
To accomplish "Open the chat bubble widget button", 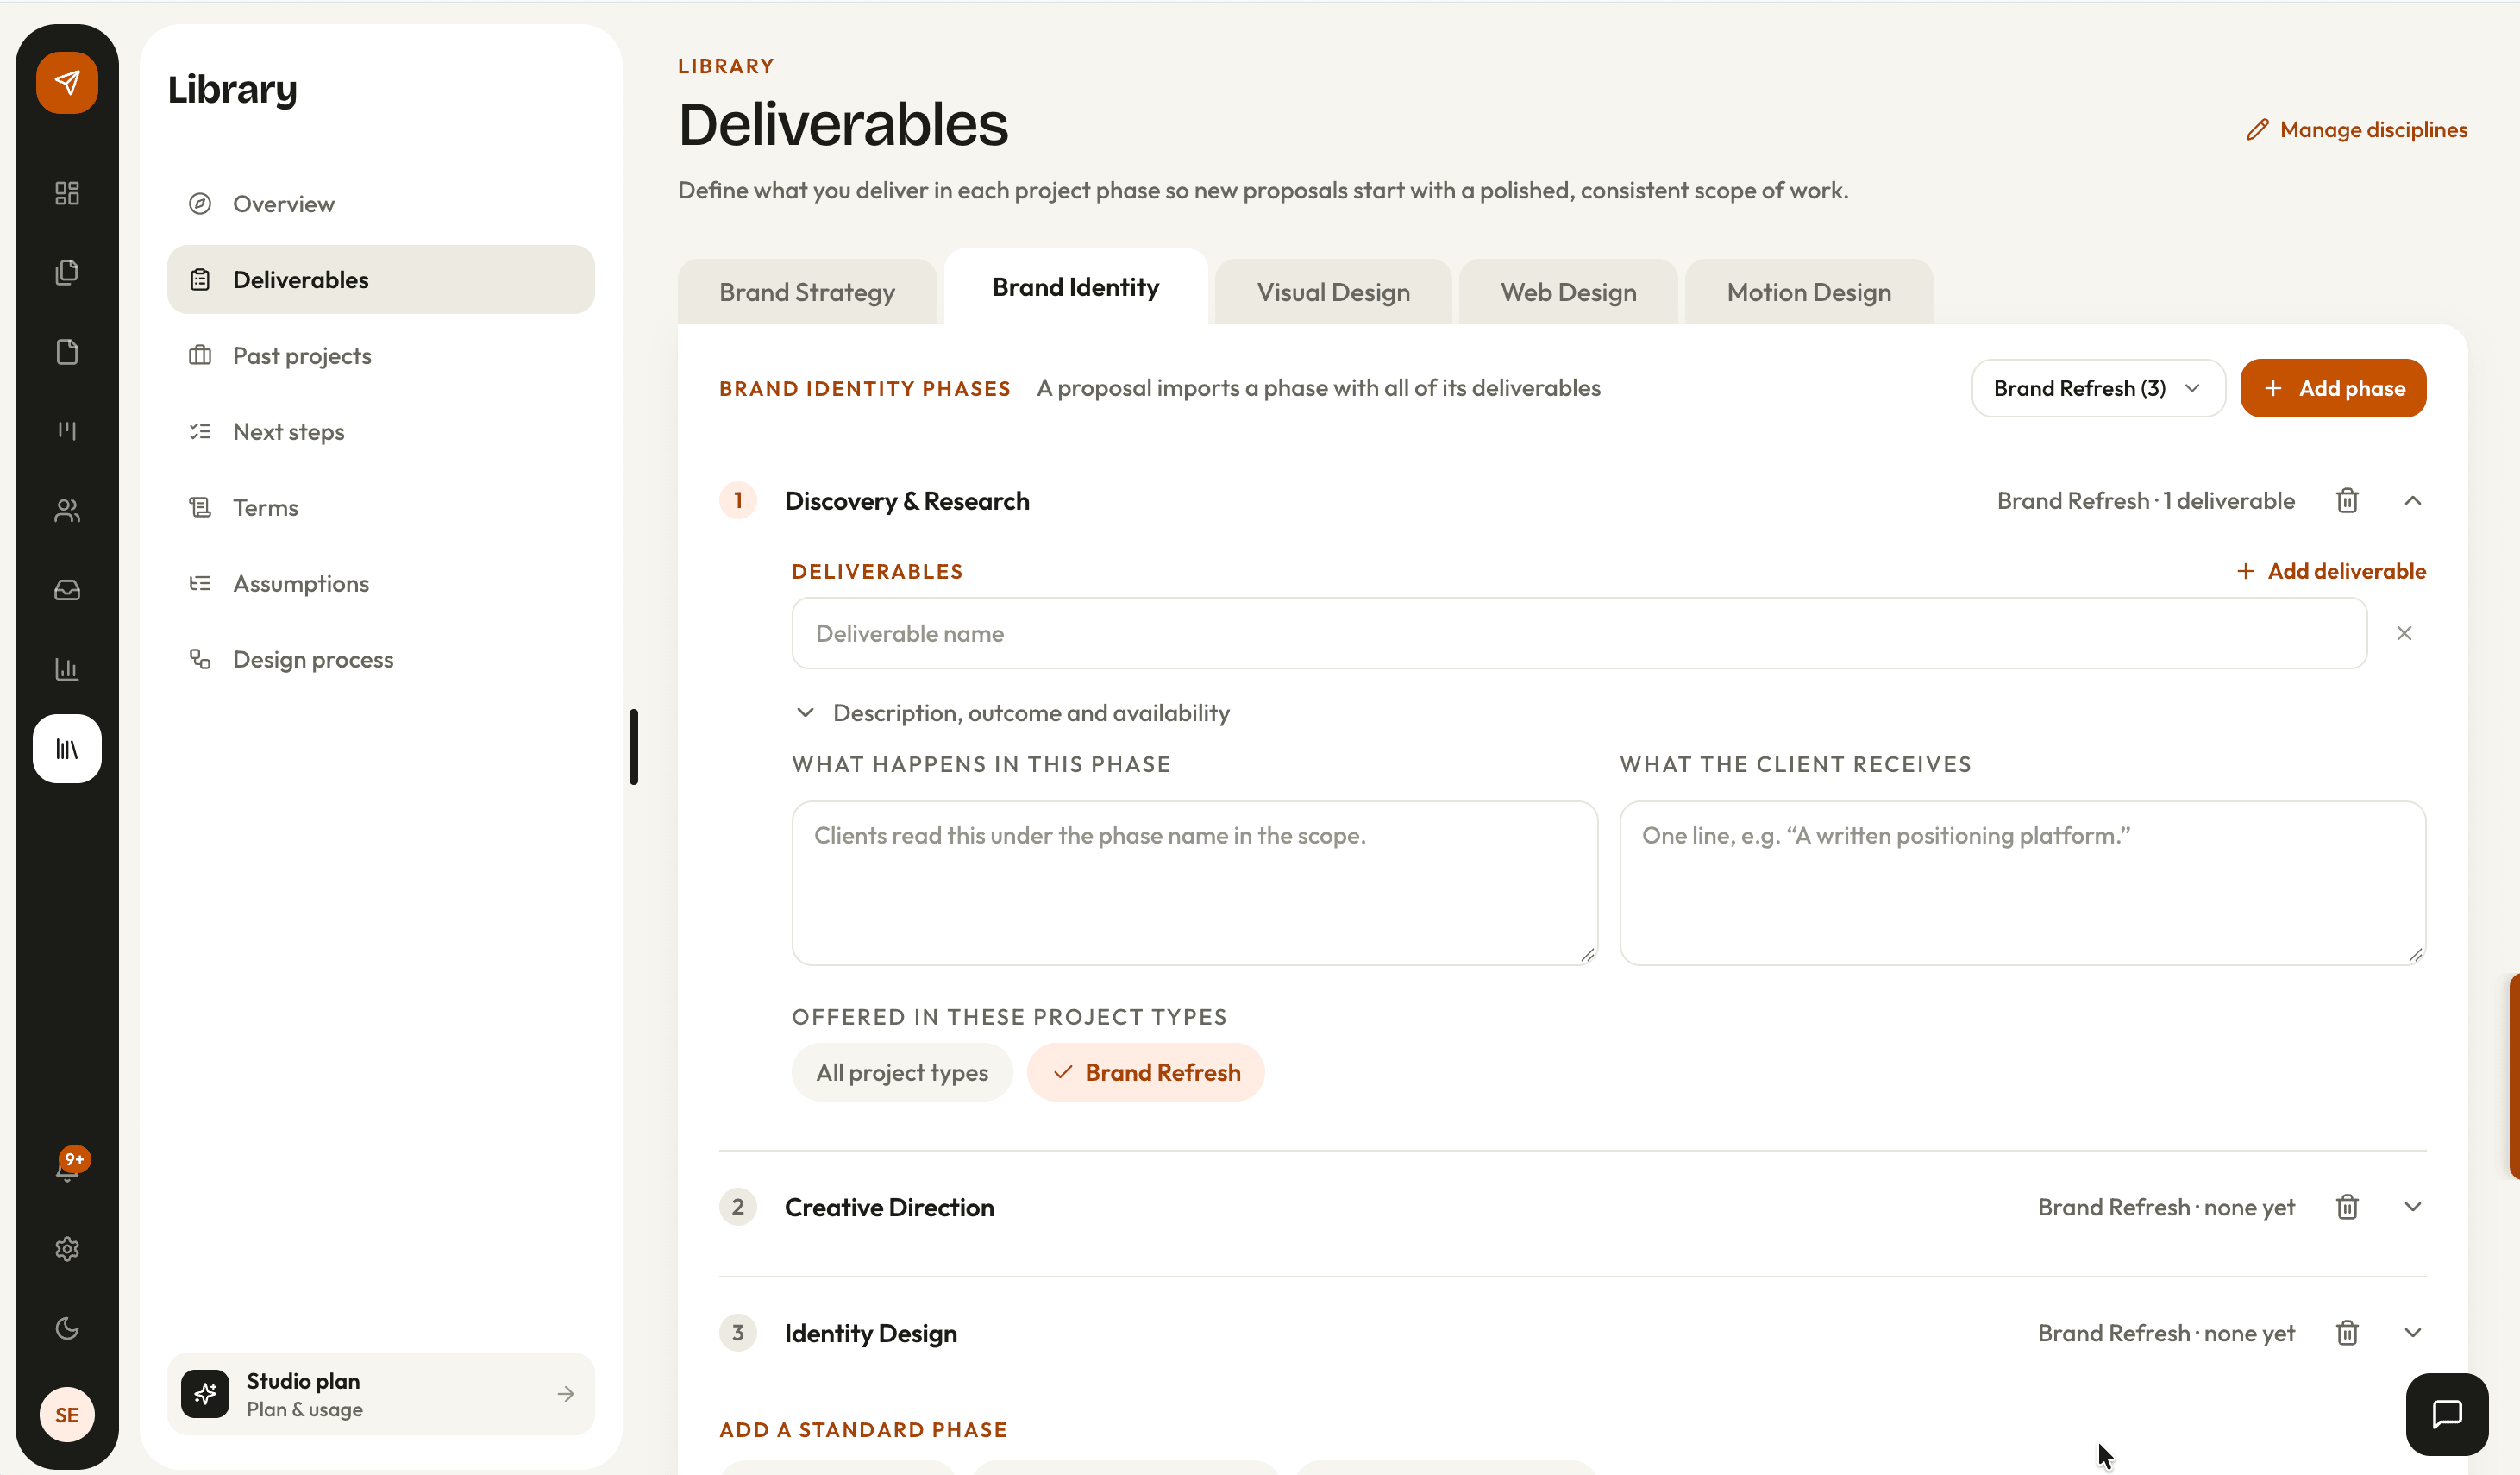I will 2447,1414.
